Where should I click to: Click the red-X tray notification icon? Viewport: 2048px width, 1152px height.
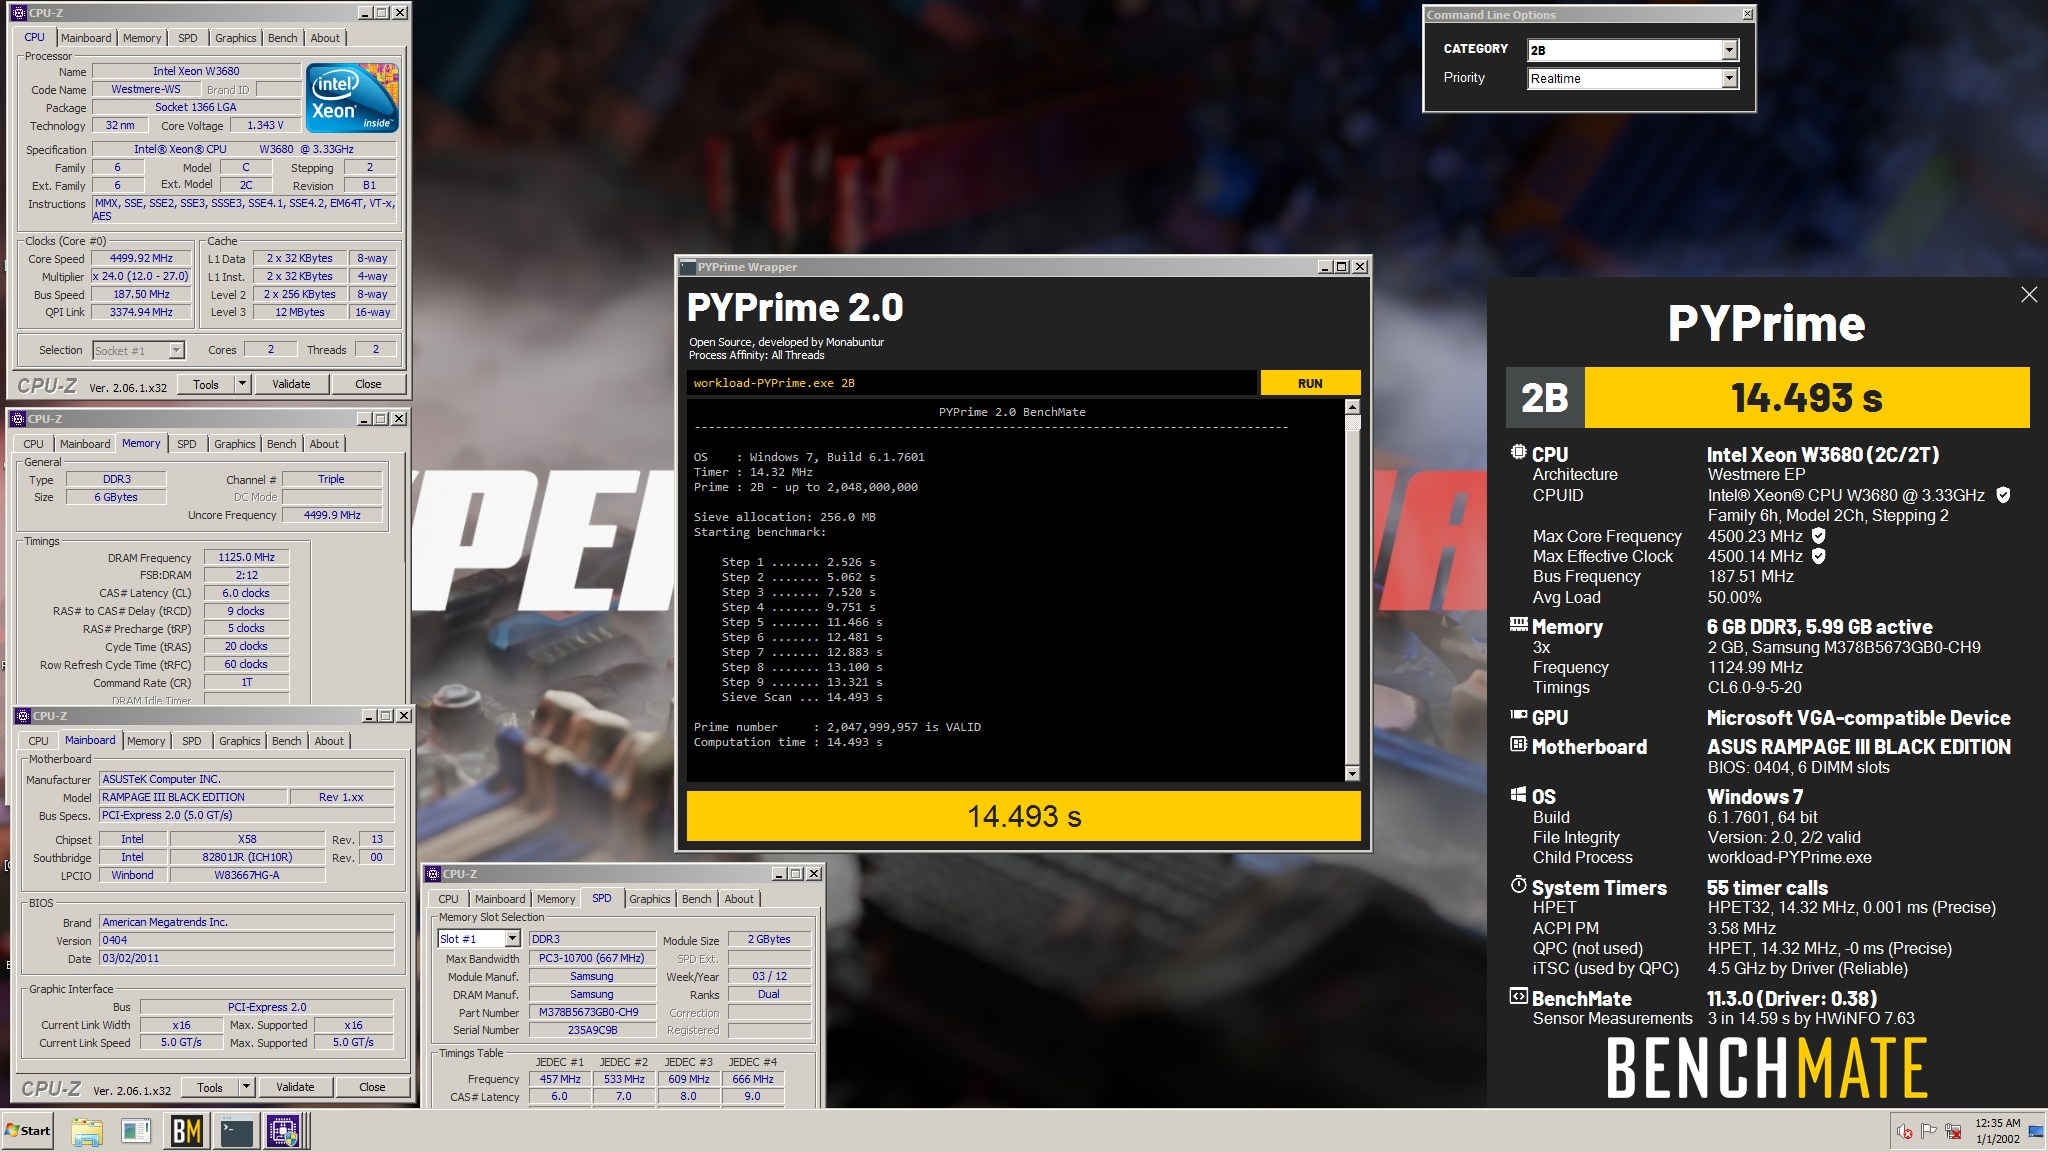1905,1132
